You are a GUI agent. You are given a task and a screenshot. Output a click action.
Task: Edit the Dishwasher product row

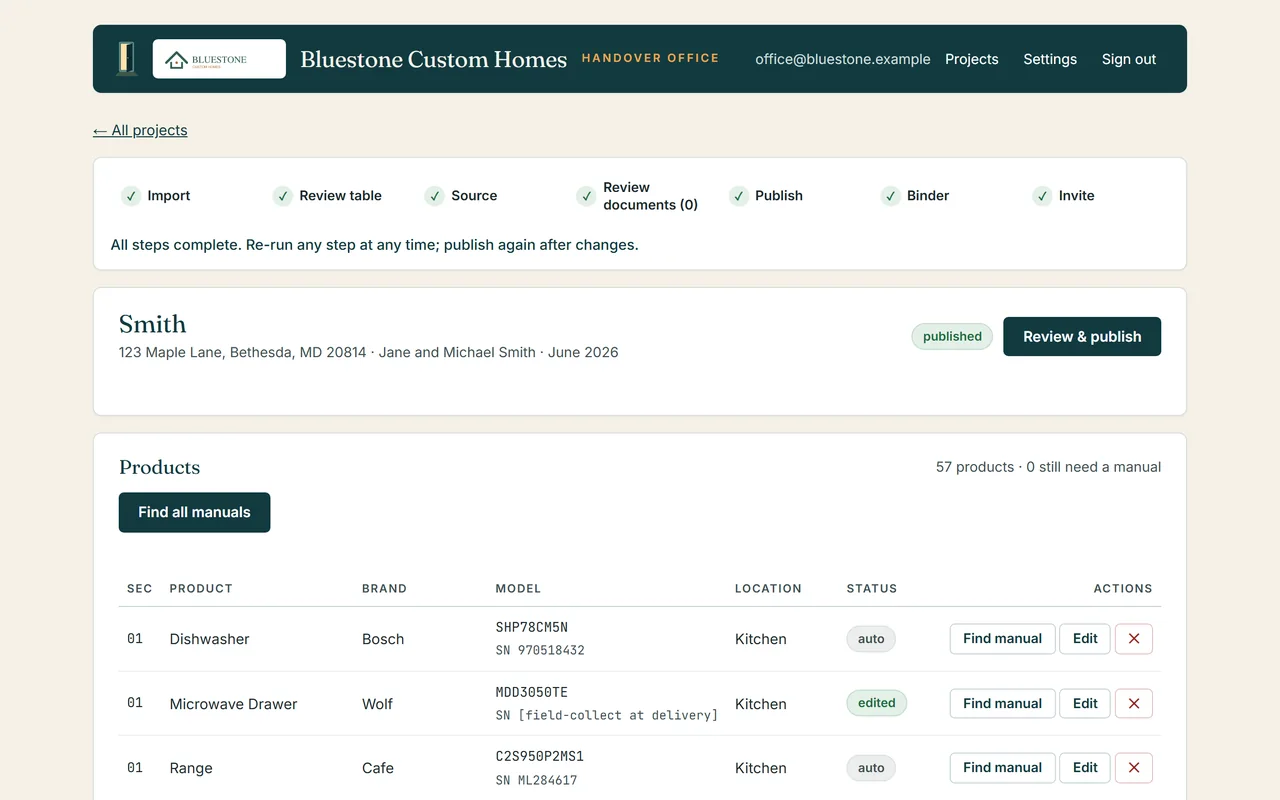pyautogui.click(x=1085, y=639)
